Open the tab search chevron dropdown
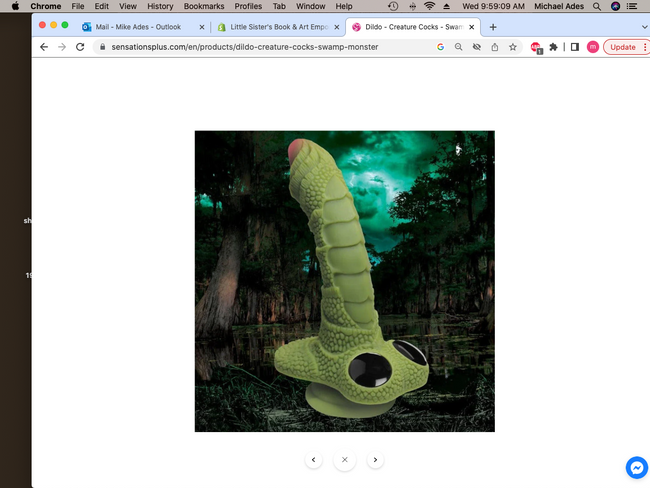The height and width of the screenshot is (488, 650). [x=643, y=27]
